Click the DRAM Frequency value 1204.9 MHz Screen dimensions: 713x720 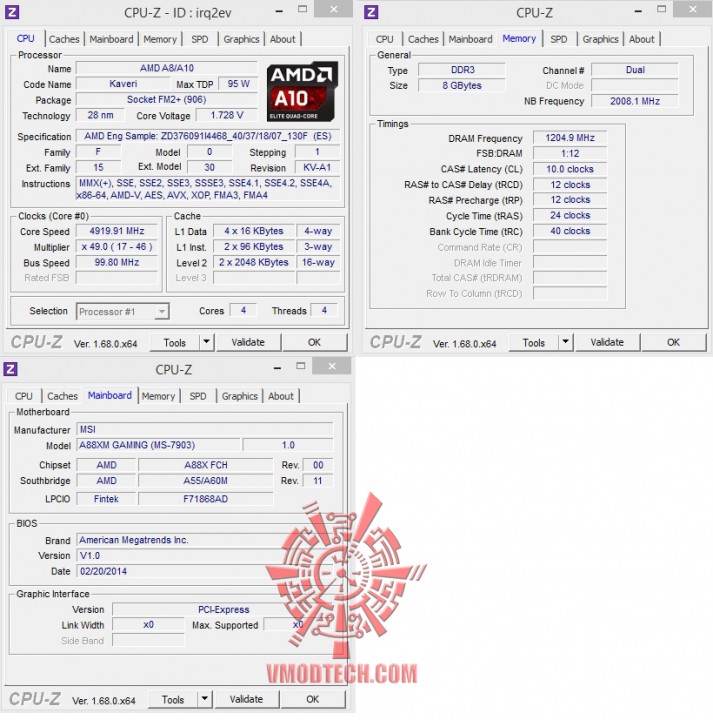coord(570,138)
